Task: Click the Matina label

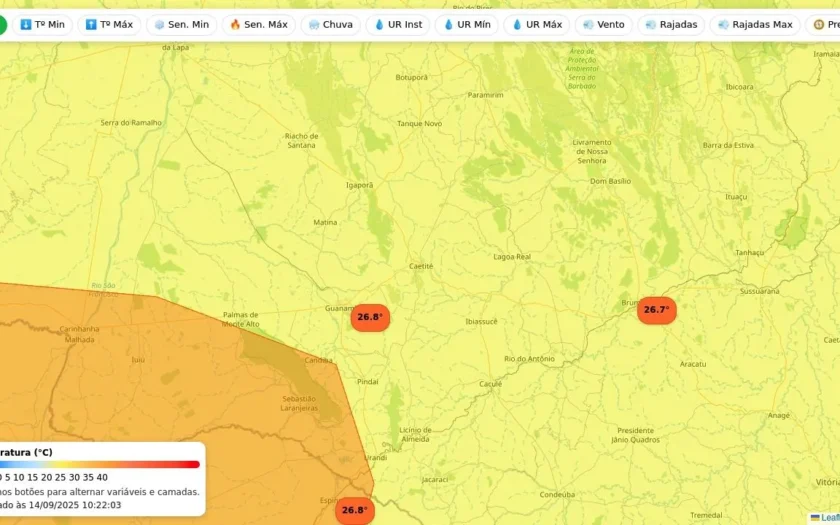Action: pos(325,222)
